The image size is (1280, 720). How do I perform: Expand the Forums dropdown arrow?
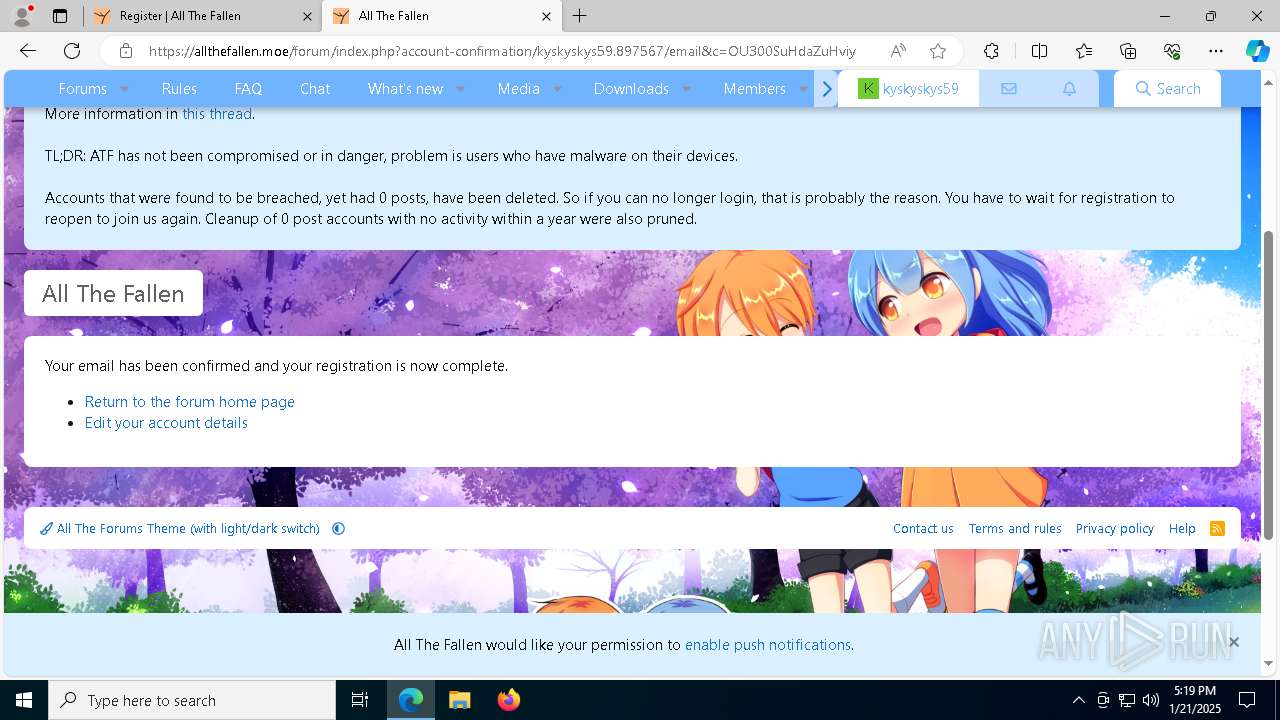[124, 89]
